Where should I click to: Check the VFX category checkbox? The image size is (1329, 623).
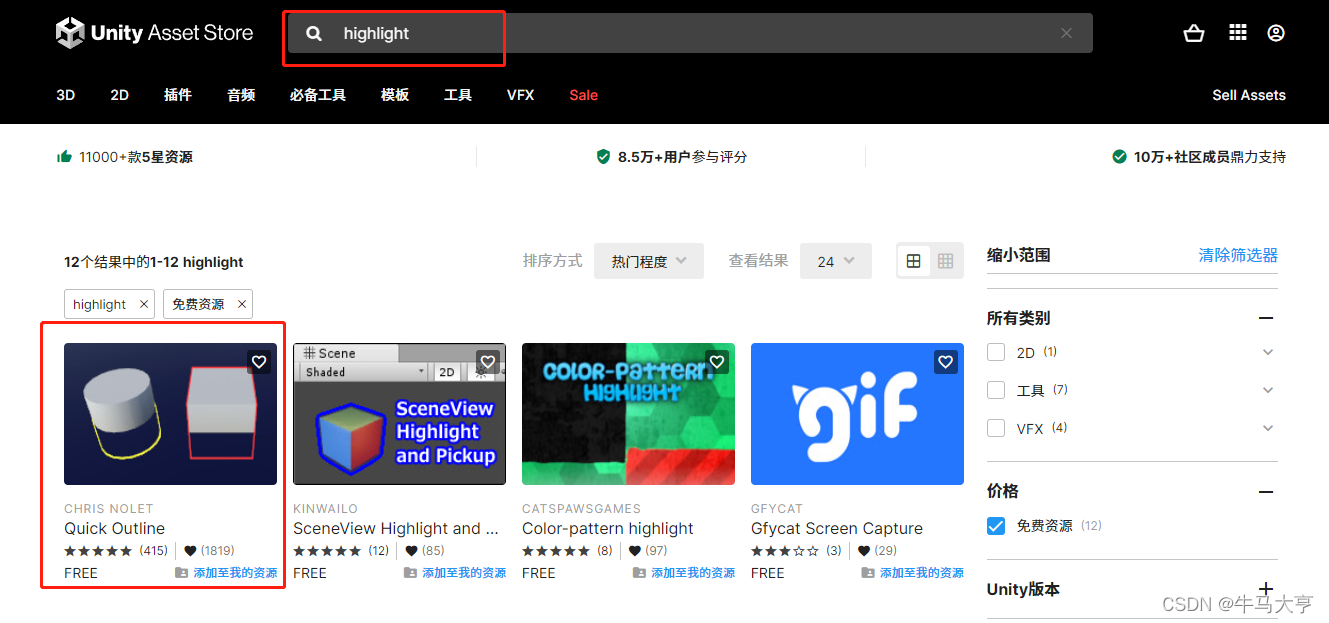pyautogui.click(x=996, y=428)
